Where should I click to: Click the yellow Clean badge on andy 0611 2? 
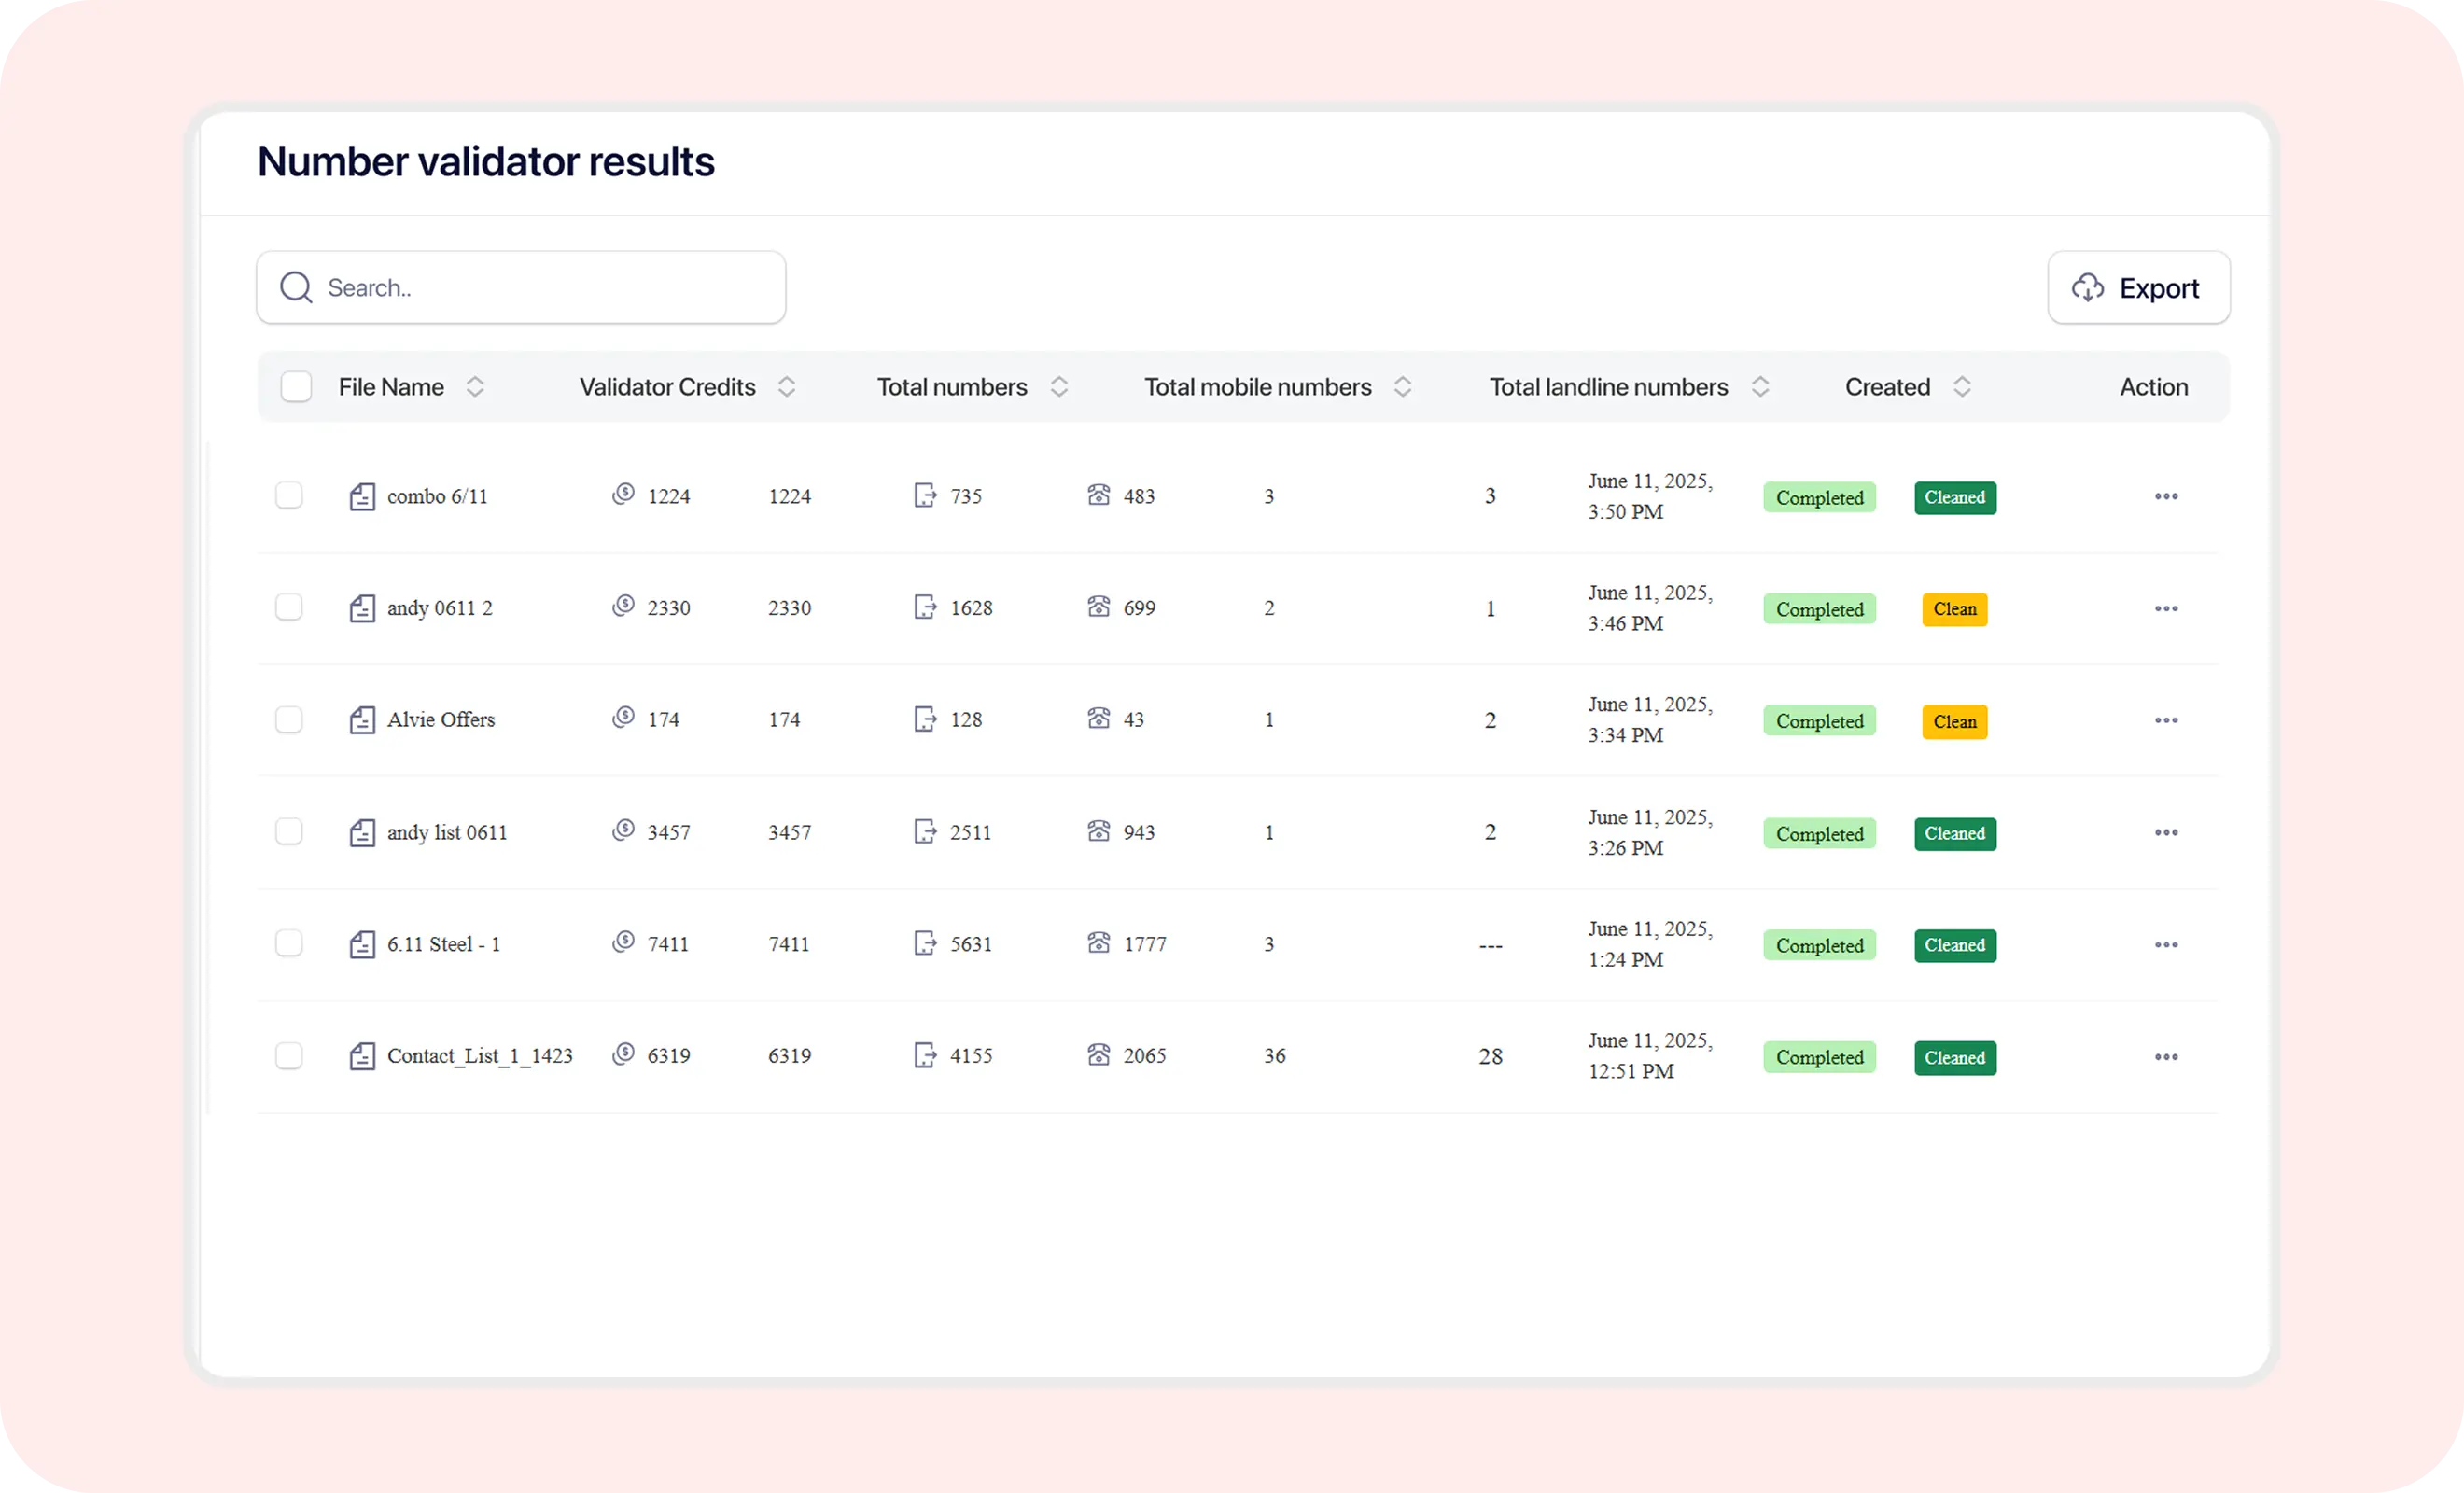(x=1954, y=609)
